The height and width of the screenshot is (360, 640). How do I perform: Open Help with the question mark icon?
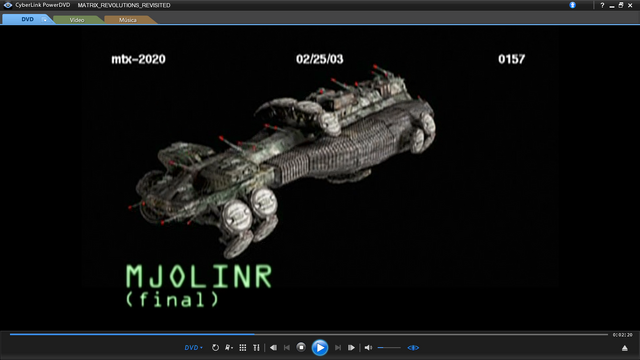pyautogui.click(x=602, y=5)
